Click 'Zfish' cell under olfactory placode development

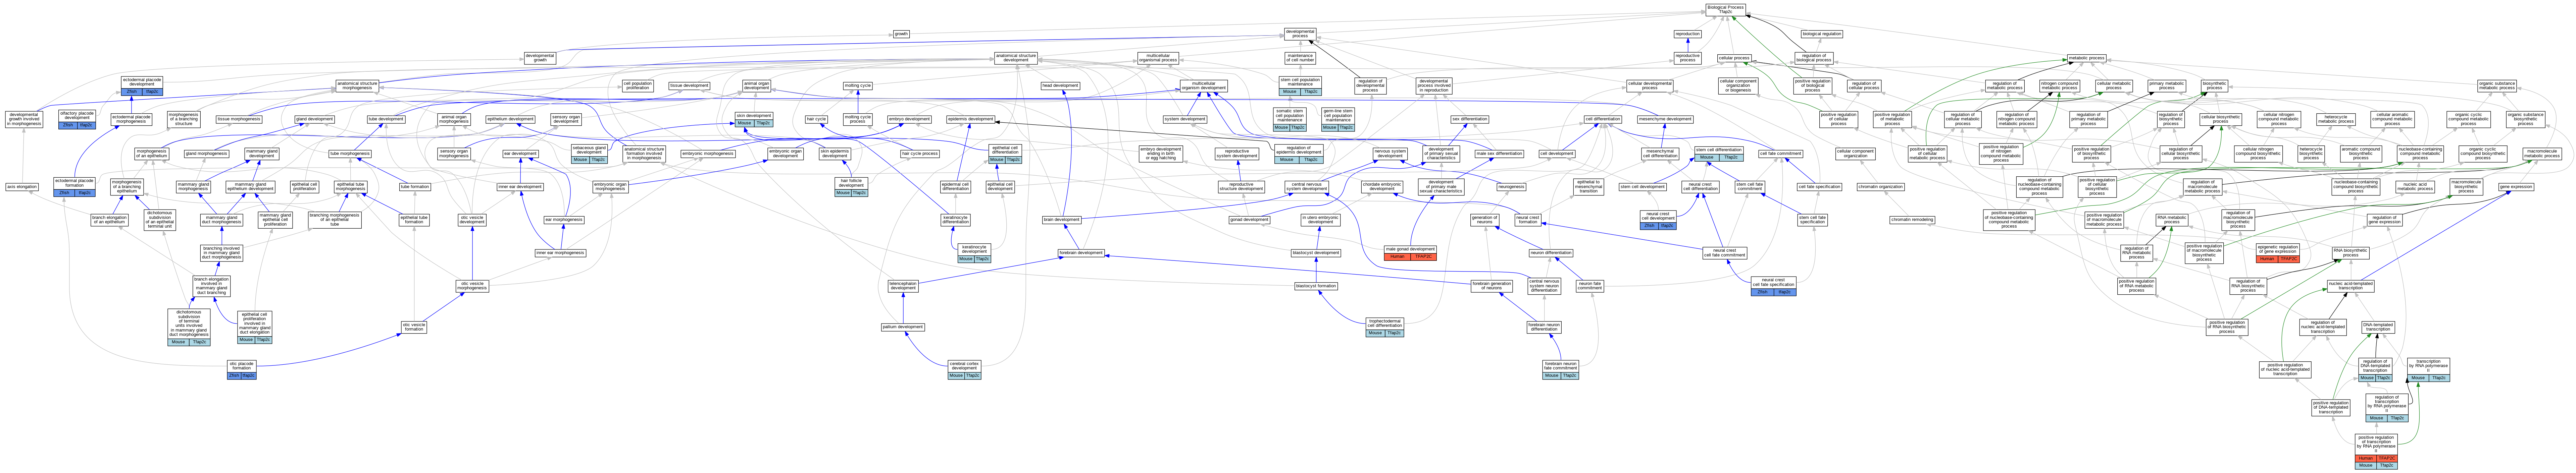(68, 125)
